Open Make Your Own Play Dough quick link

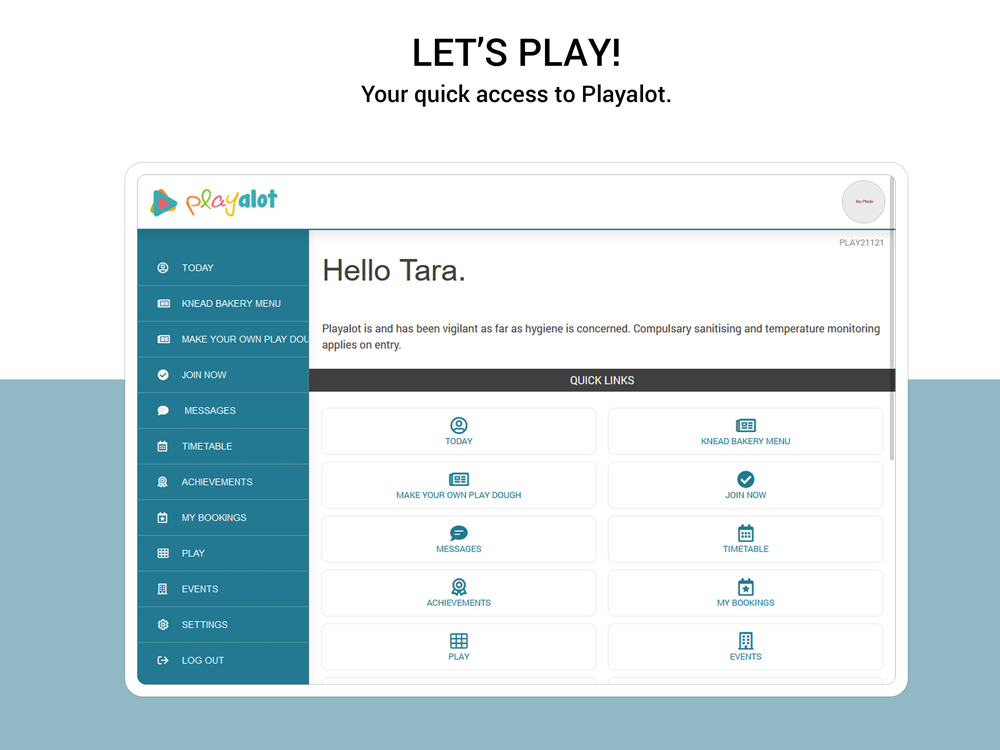tap(458, 486)
